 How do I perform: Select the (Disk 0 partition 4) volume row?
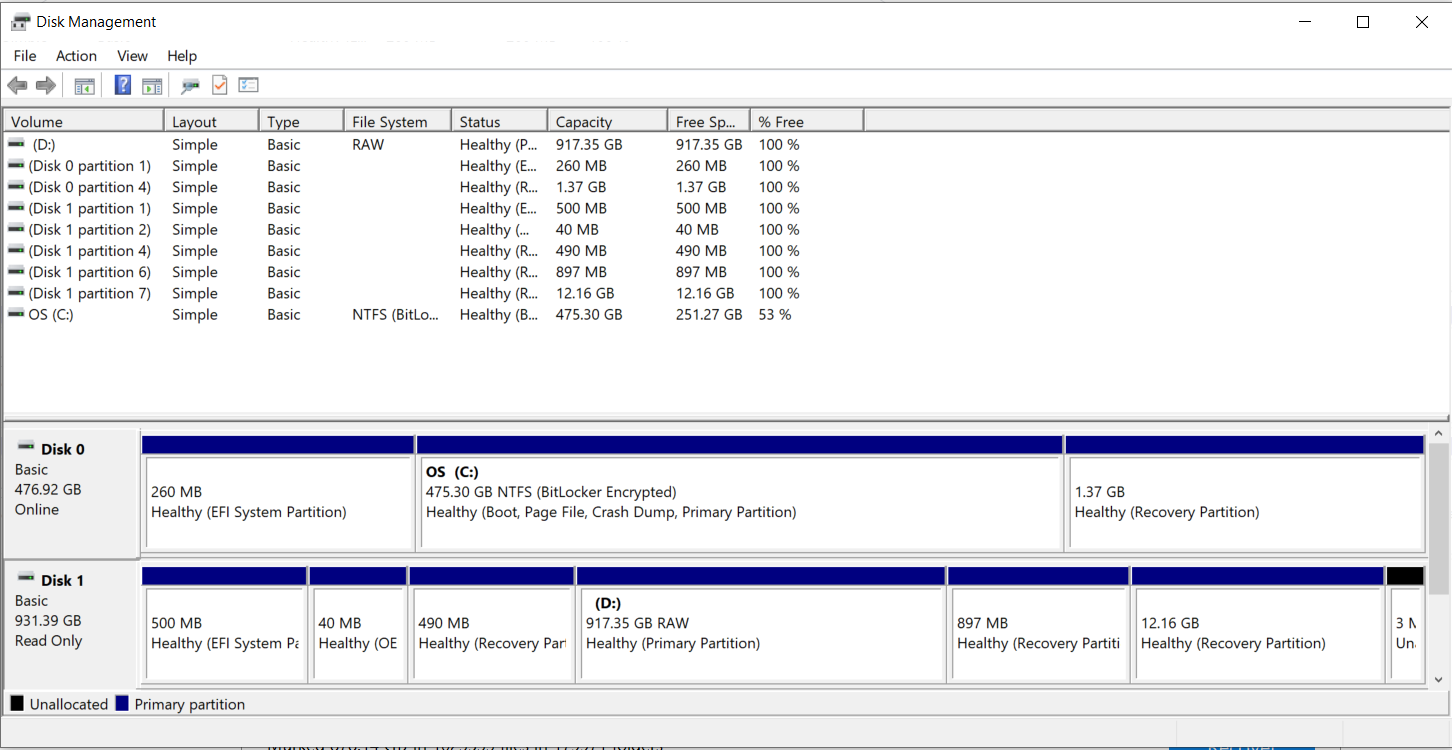[433, 187]
